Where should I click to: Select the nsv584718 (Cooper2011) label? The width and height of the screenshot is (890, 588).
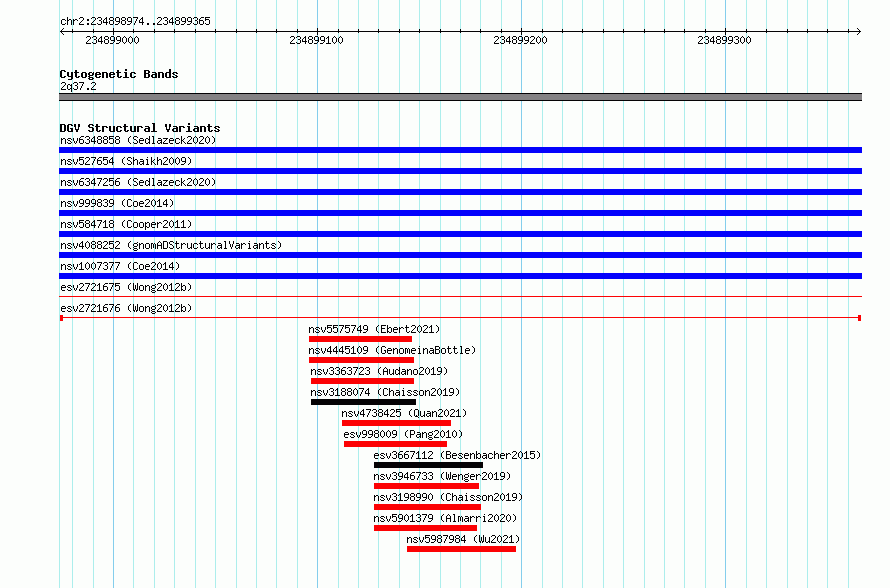pos(126,224)
